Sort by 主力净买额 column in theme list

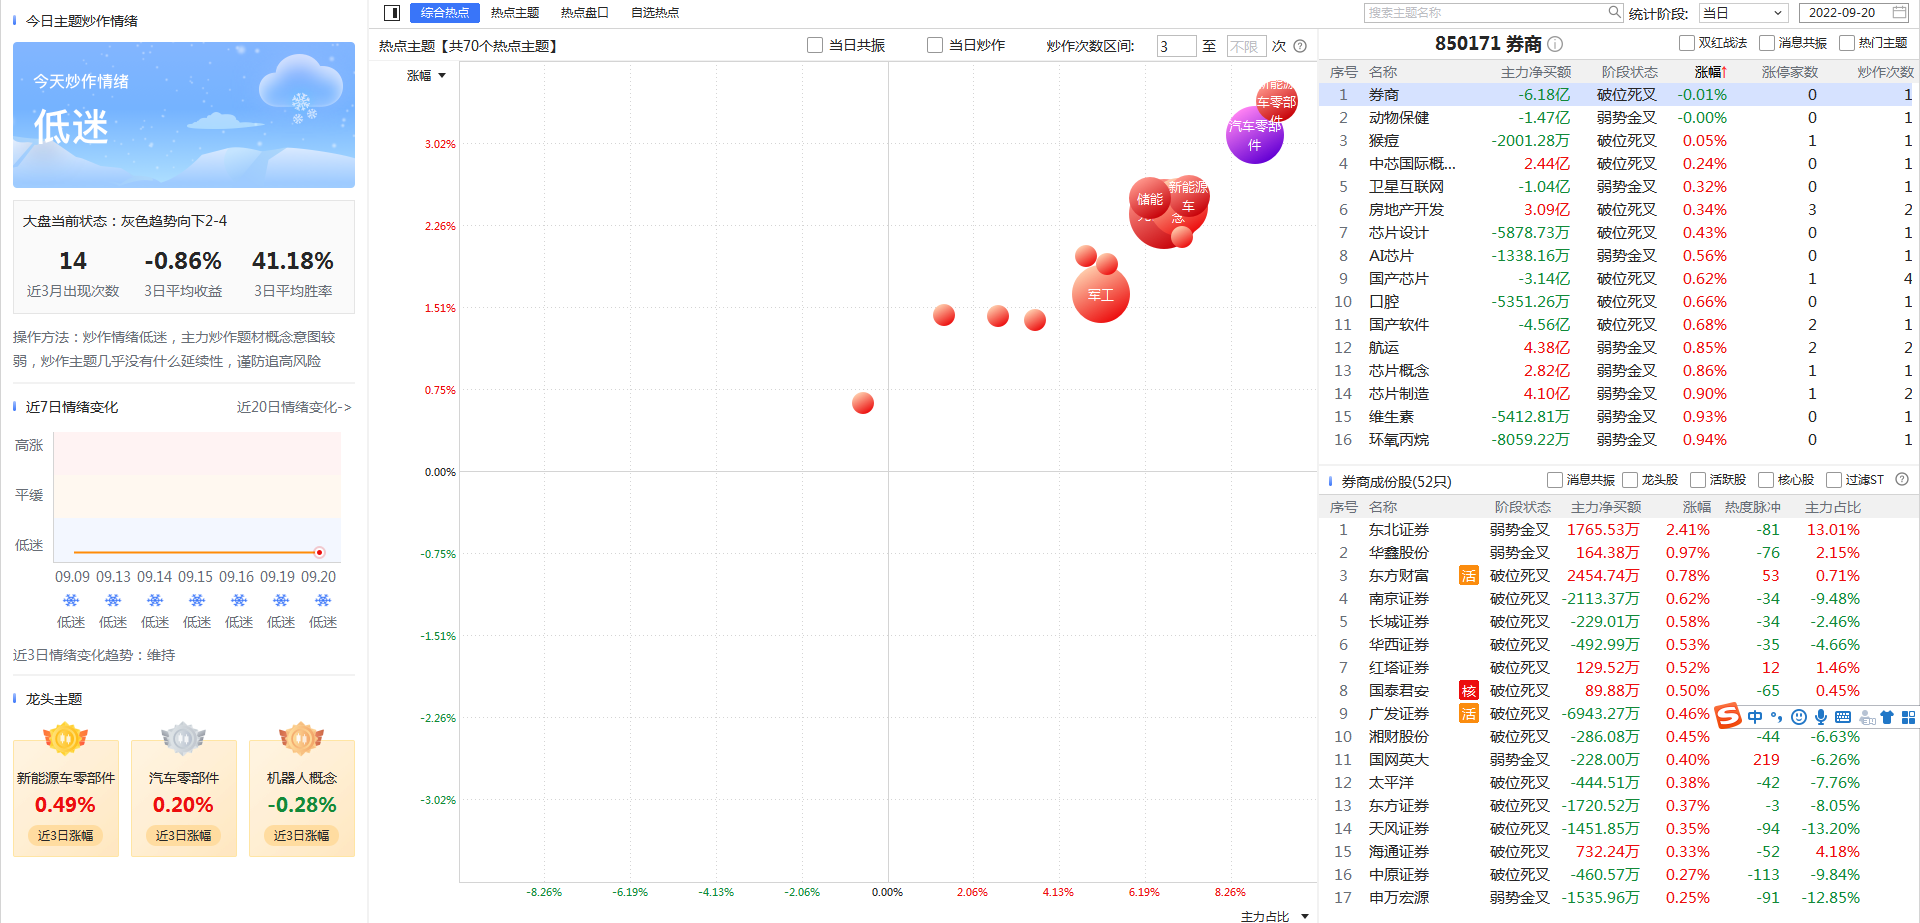pos(1535,72)
